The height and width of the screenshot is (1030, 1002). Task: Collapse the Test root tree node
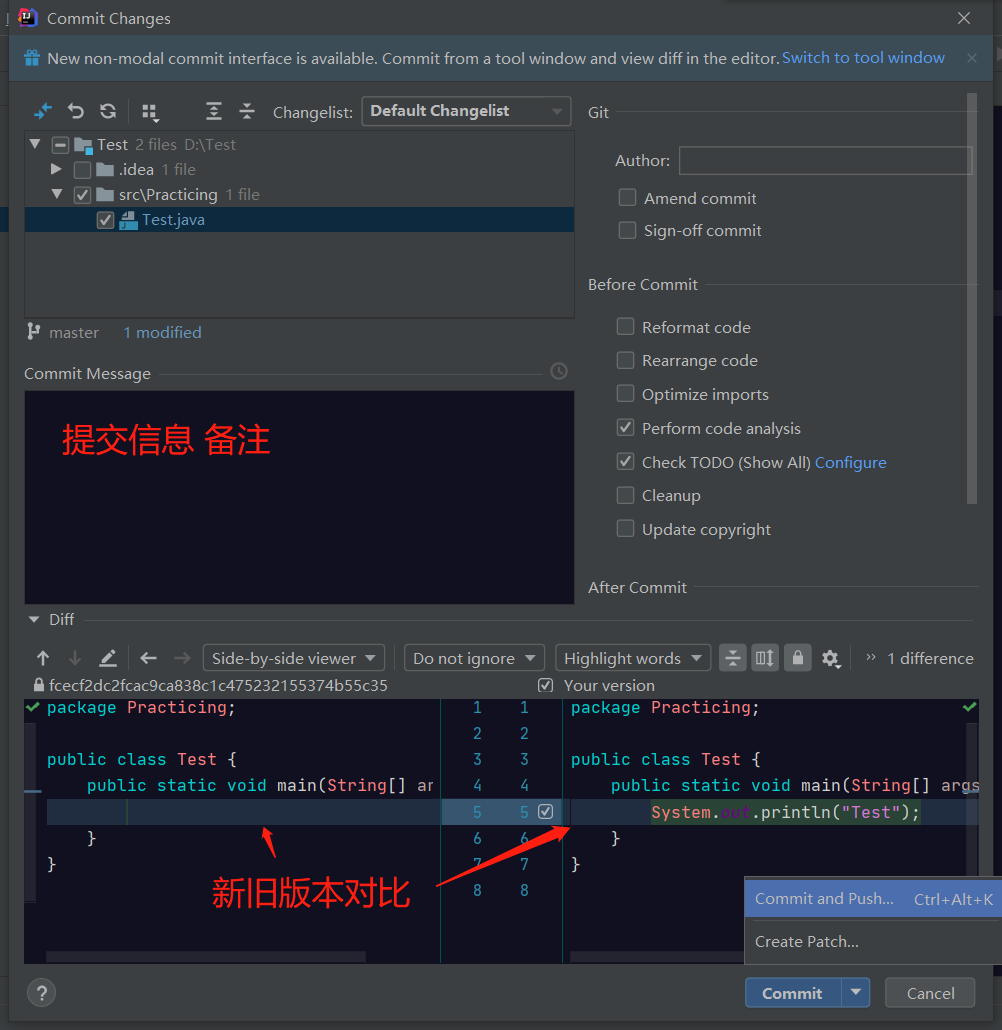point(35,144)
